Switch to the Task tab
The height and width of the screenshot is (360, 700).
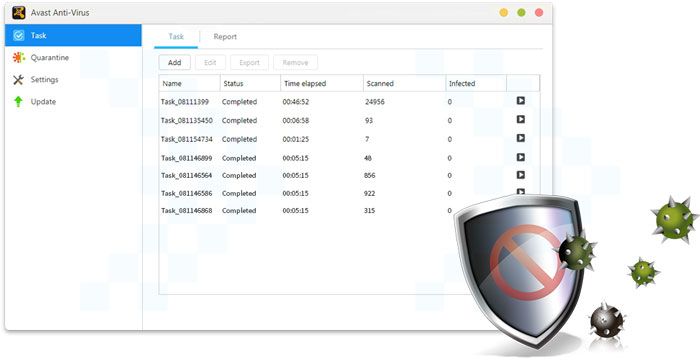[x=176, y=37]
